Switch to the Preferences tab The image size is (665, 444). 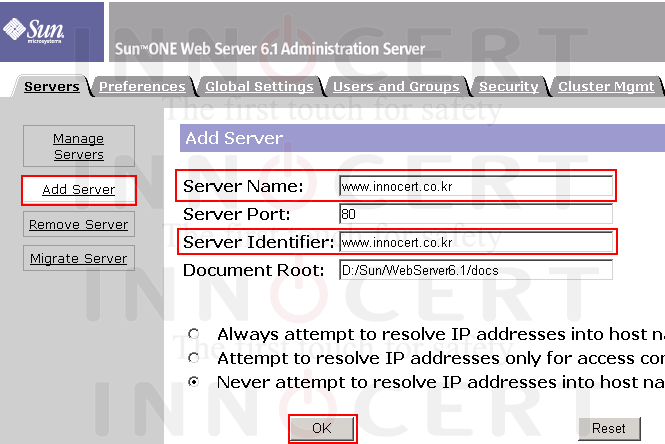coord(142,87)
